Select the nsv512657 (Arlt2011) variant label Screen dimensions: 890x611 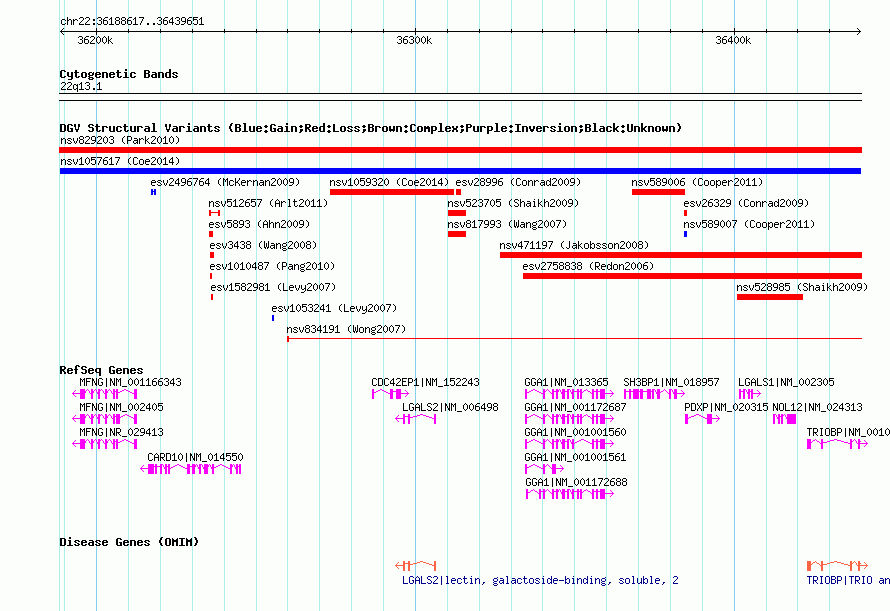tap(268, 203)
